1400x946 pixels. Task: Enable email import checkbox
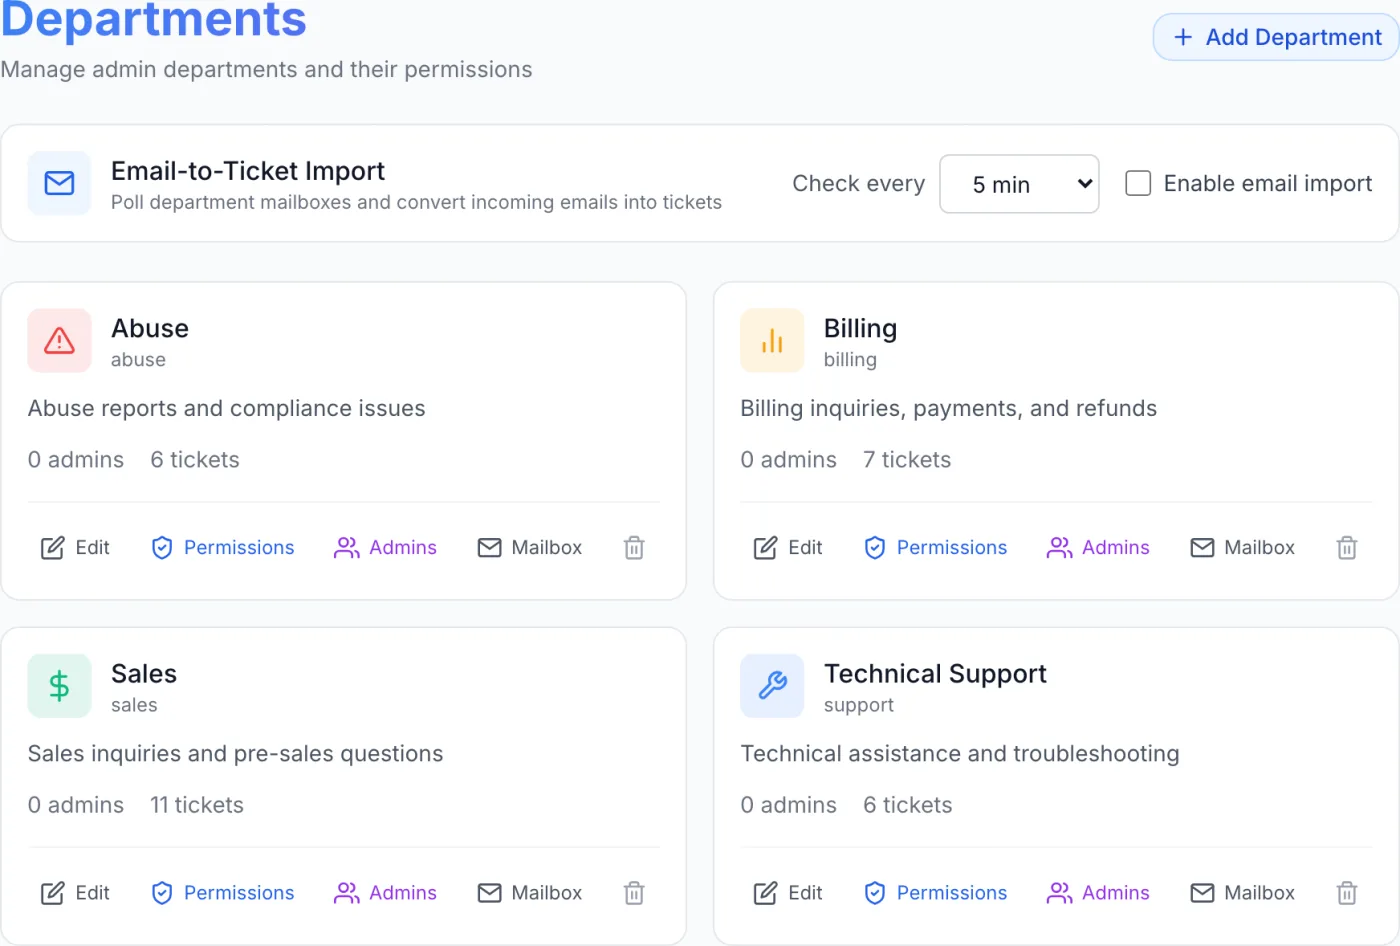pyautogui.click(x=1138, y=183)
